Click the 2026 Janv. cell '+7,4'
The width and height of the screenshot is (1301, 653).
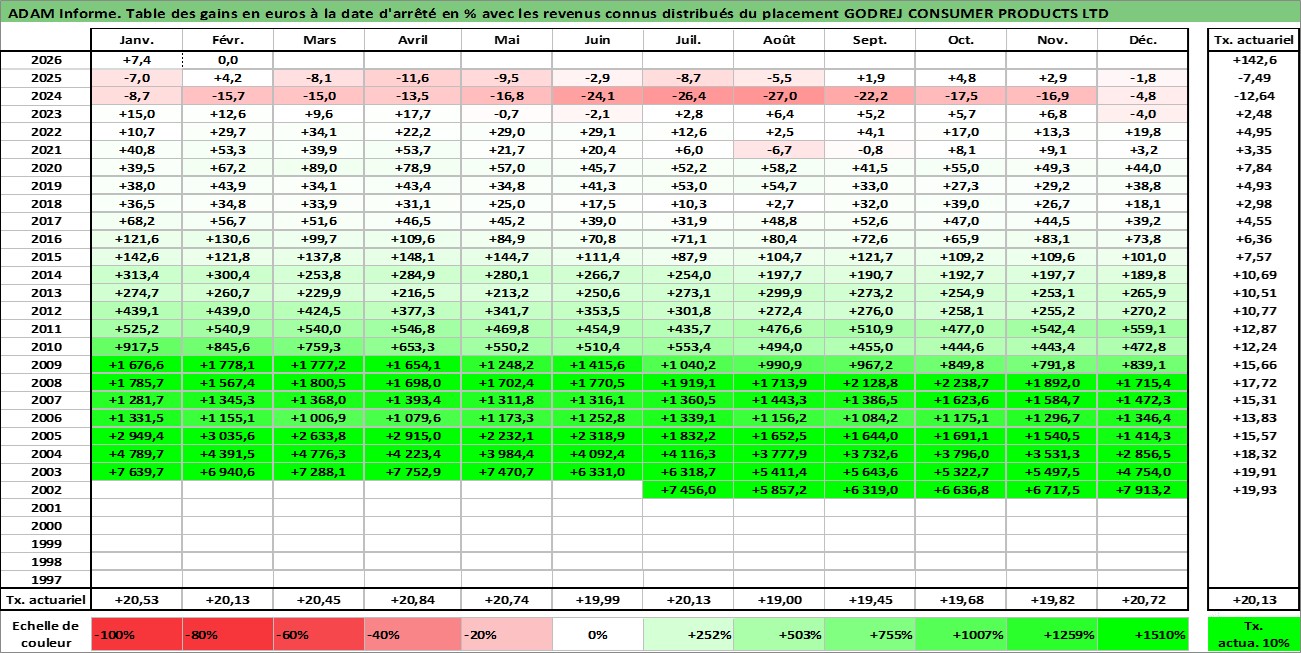point(136,60)
